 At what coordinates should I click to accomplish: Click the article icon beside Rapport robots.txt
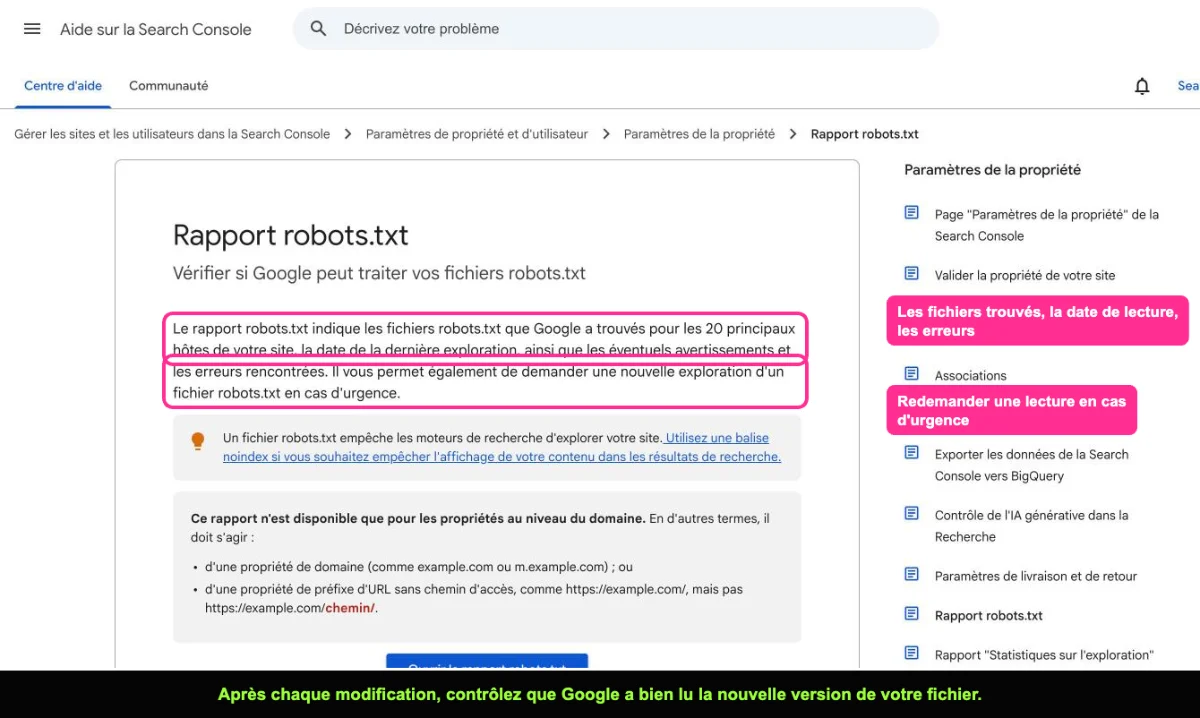coord(911,614)
